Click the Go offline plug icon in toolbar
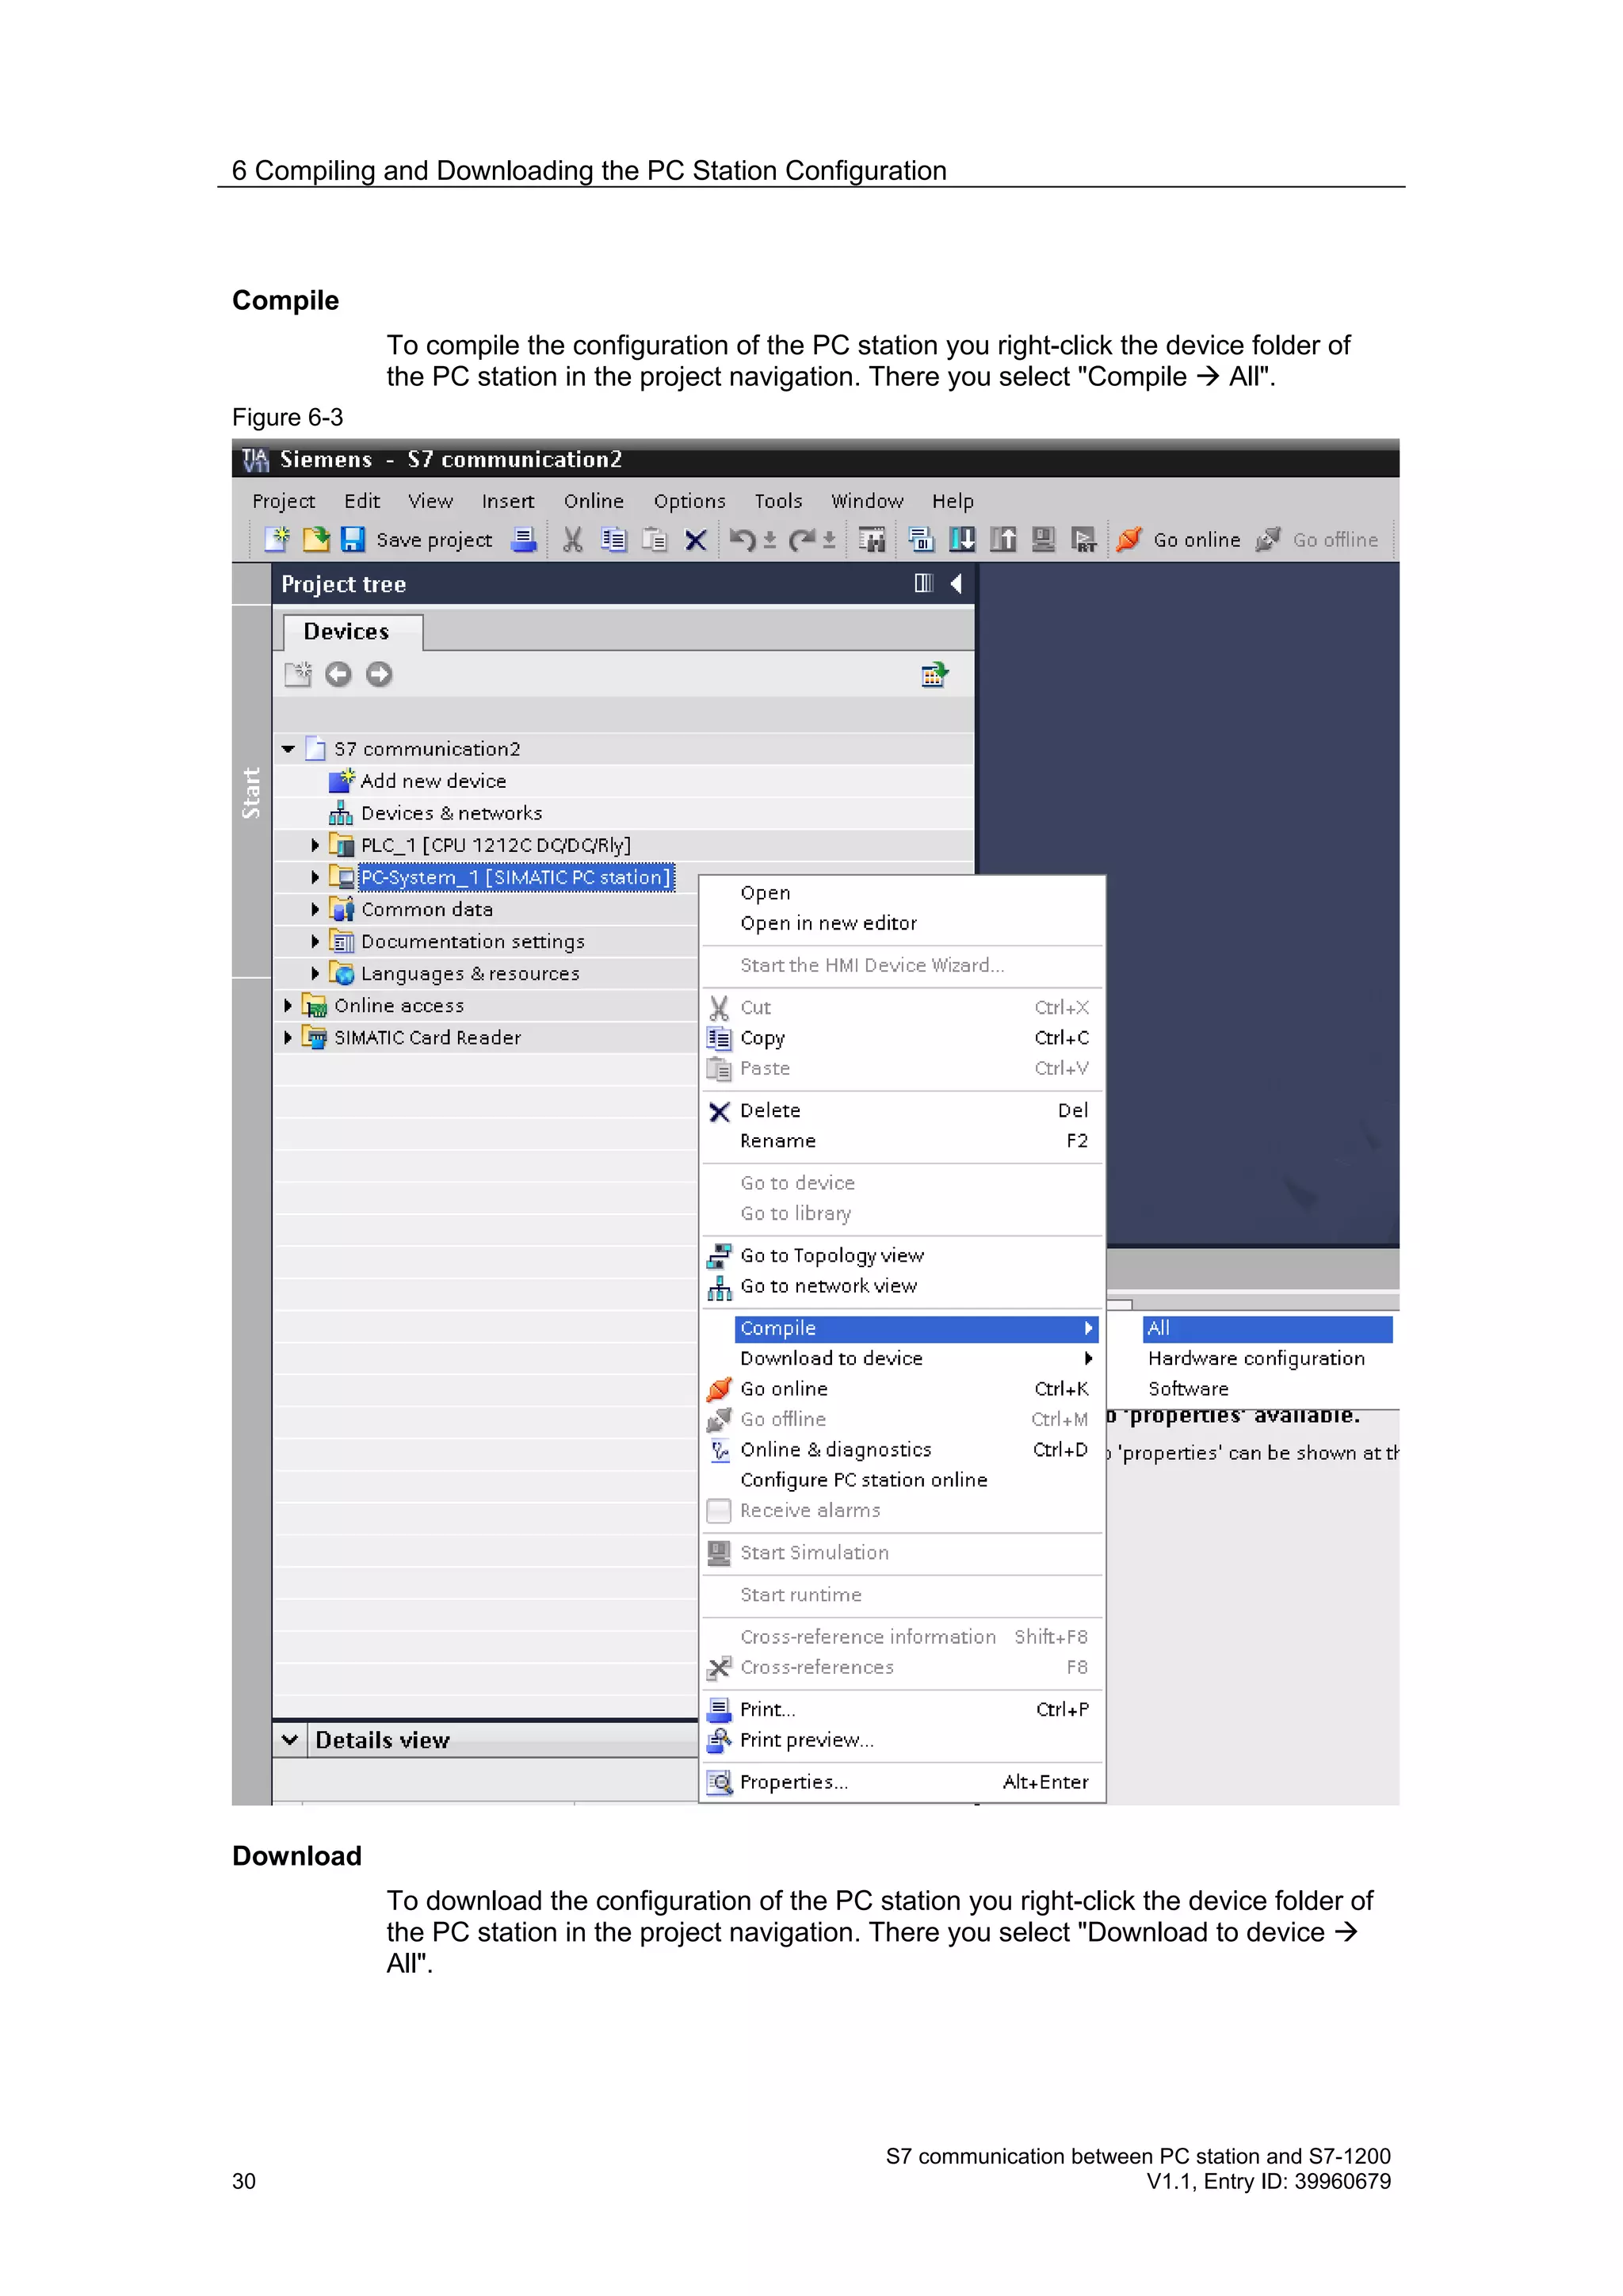Image resolution: width=1623 pixels, height=2296 pixels. [1268, 539]
